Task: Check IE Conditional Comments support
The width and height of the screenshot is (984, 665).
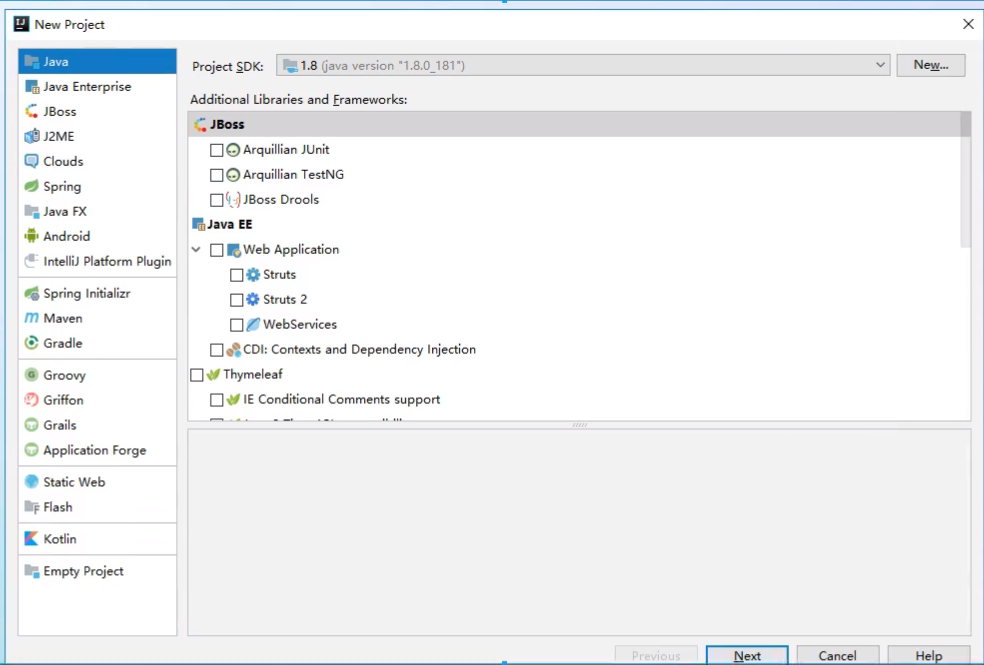Action: pyautogui.click(x=217, y=400)
